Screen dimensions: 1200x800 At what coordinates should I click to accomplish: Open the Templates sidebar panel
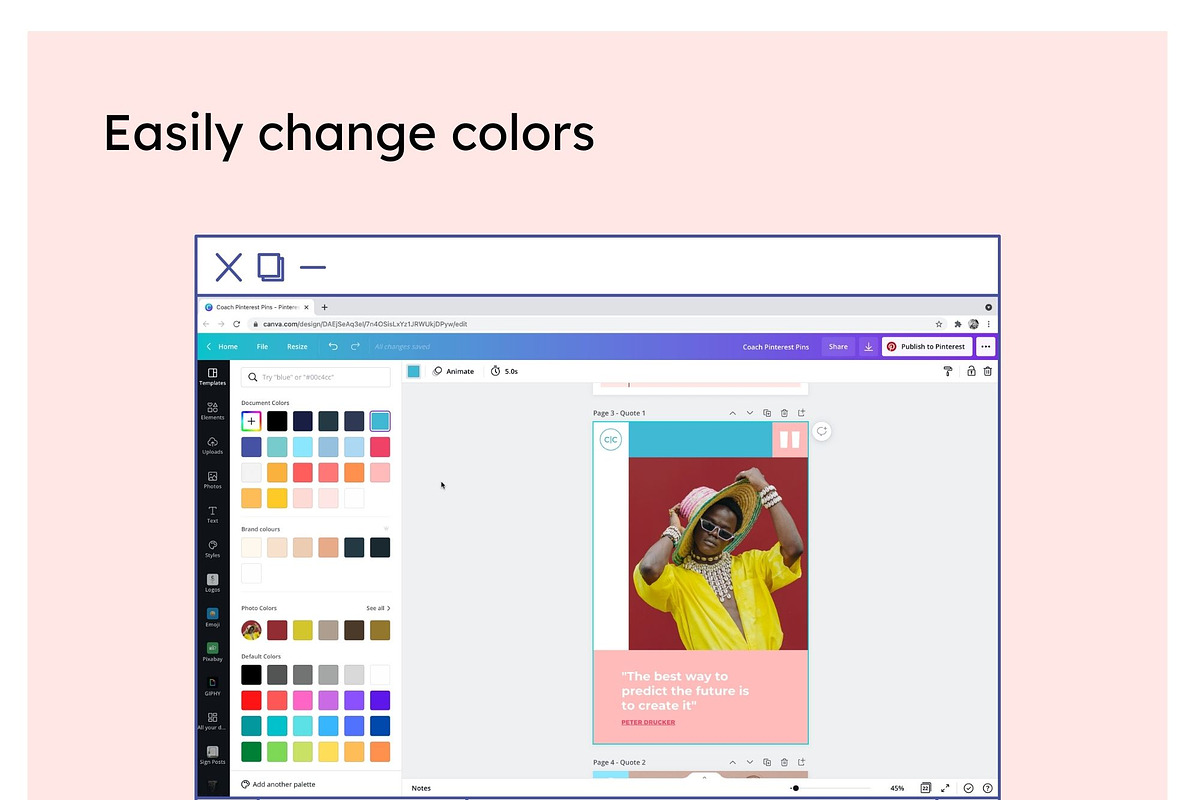[212, 376]
